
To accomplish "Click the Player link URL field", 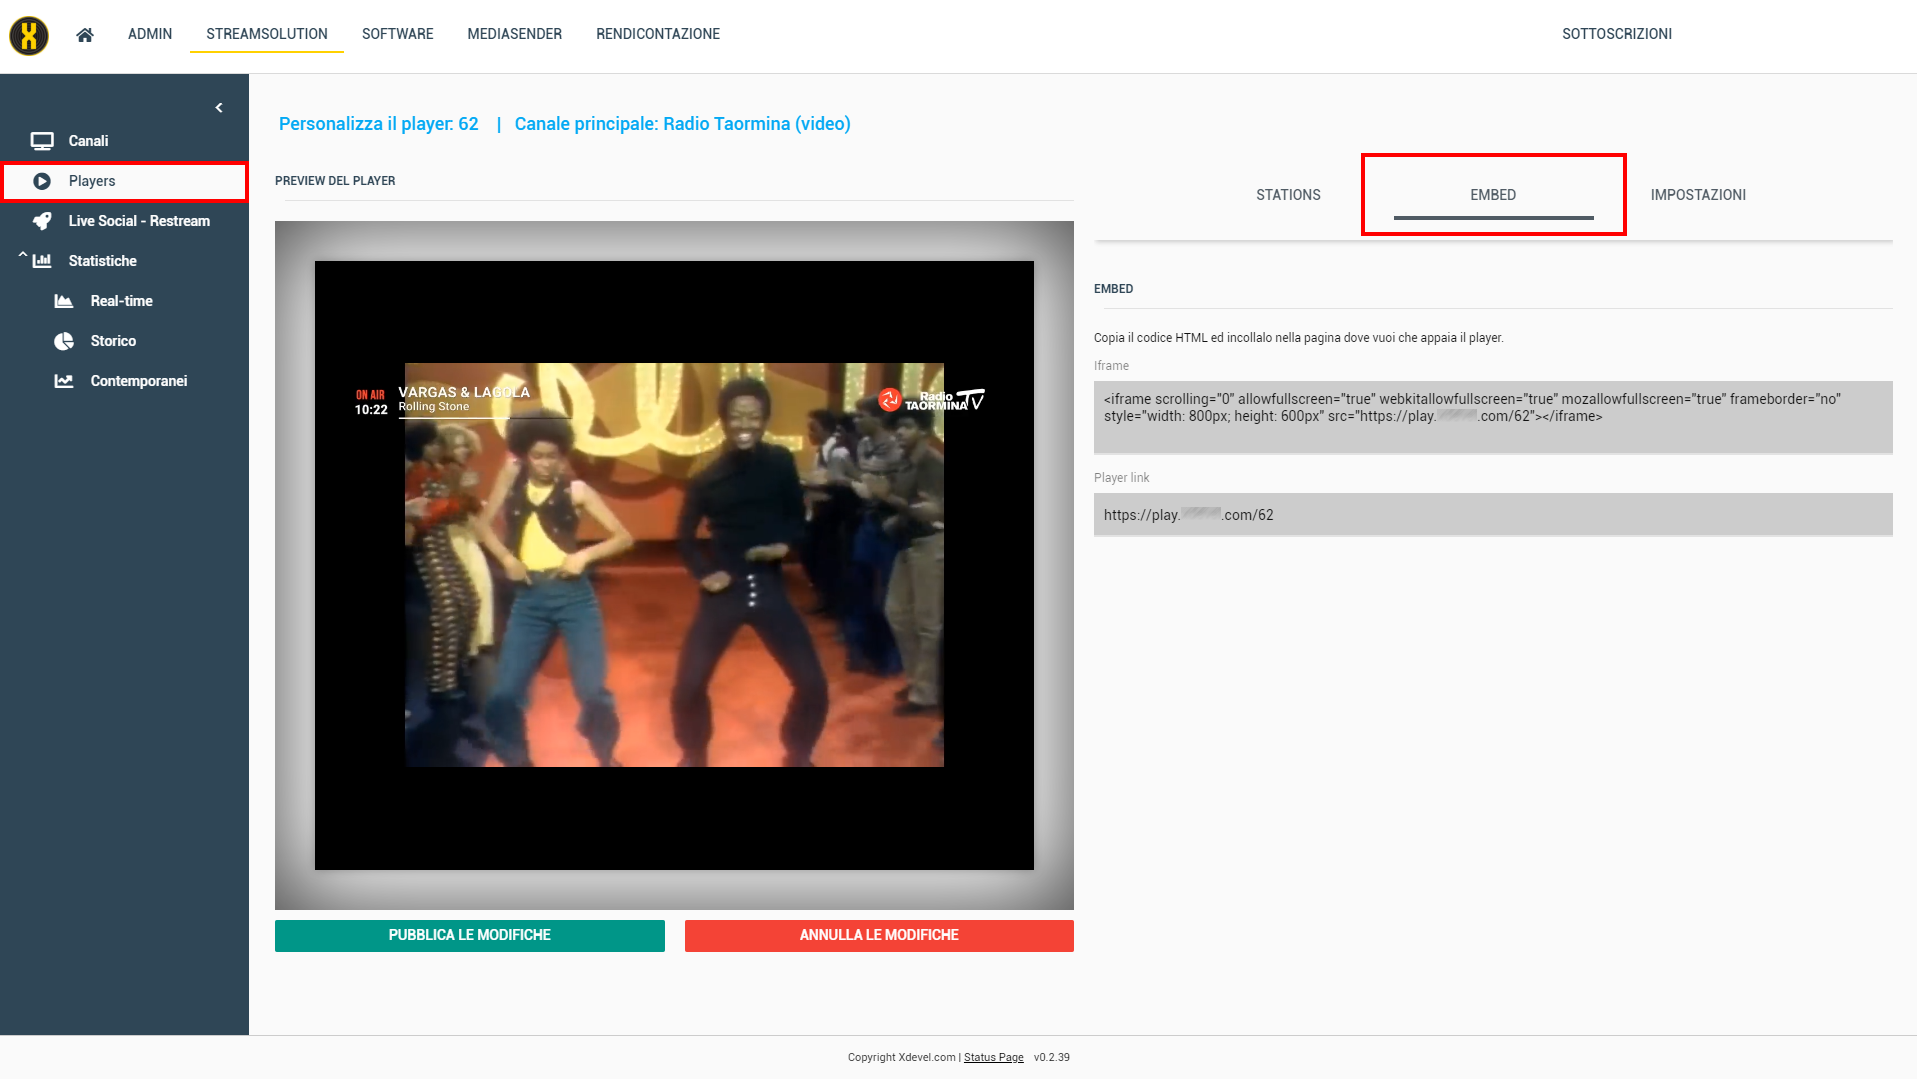I will click(x=1492, y=515).
